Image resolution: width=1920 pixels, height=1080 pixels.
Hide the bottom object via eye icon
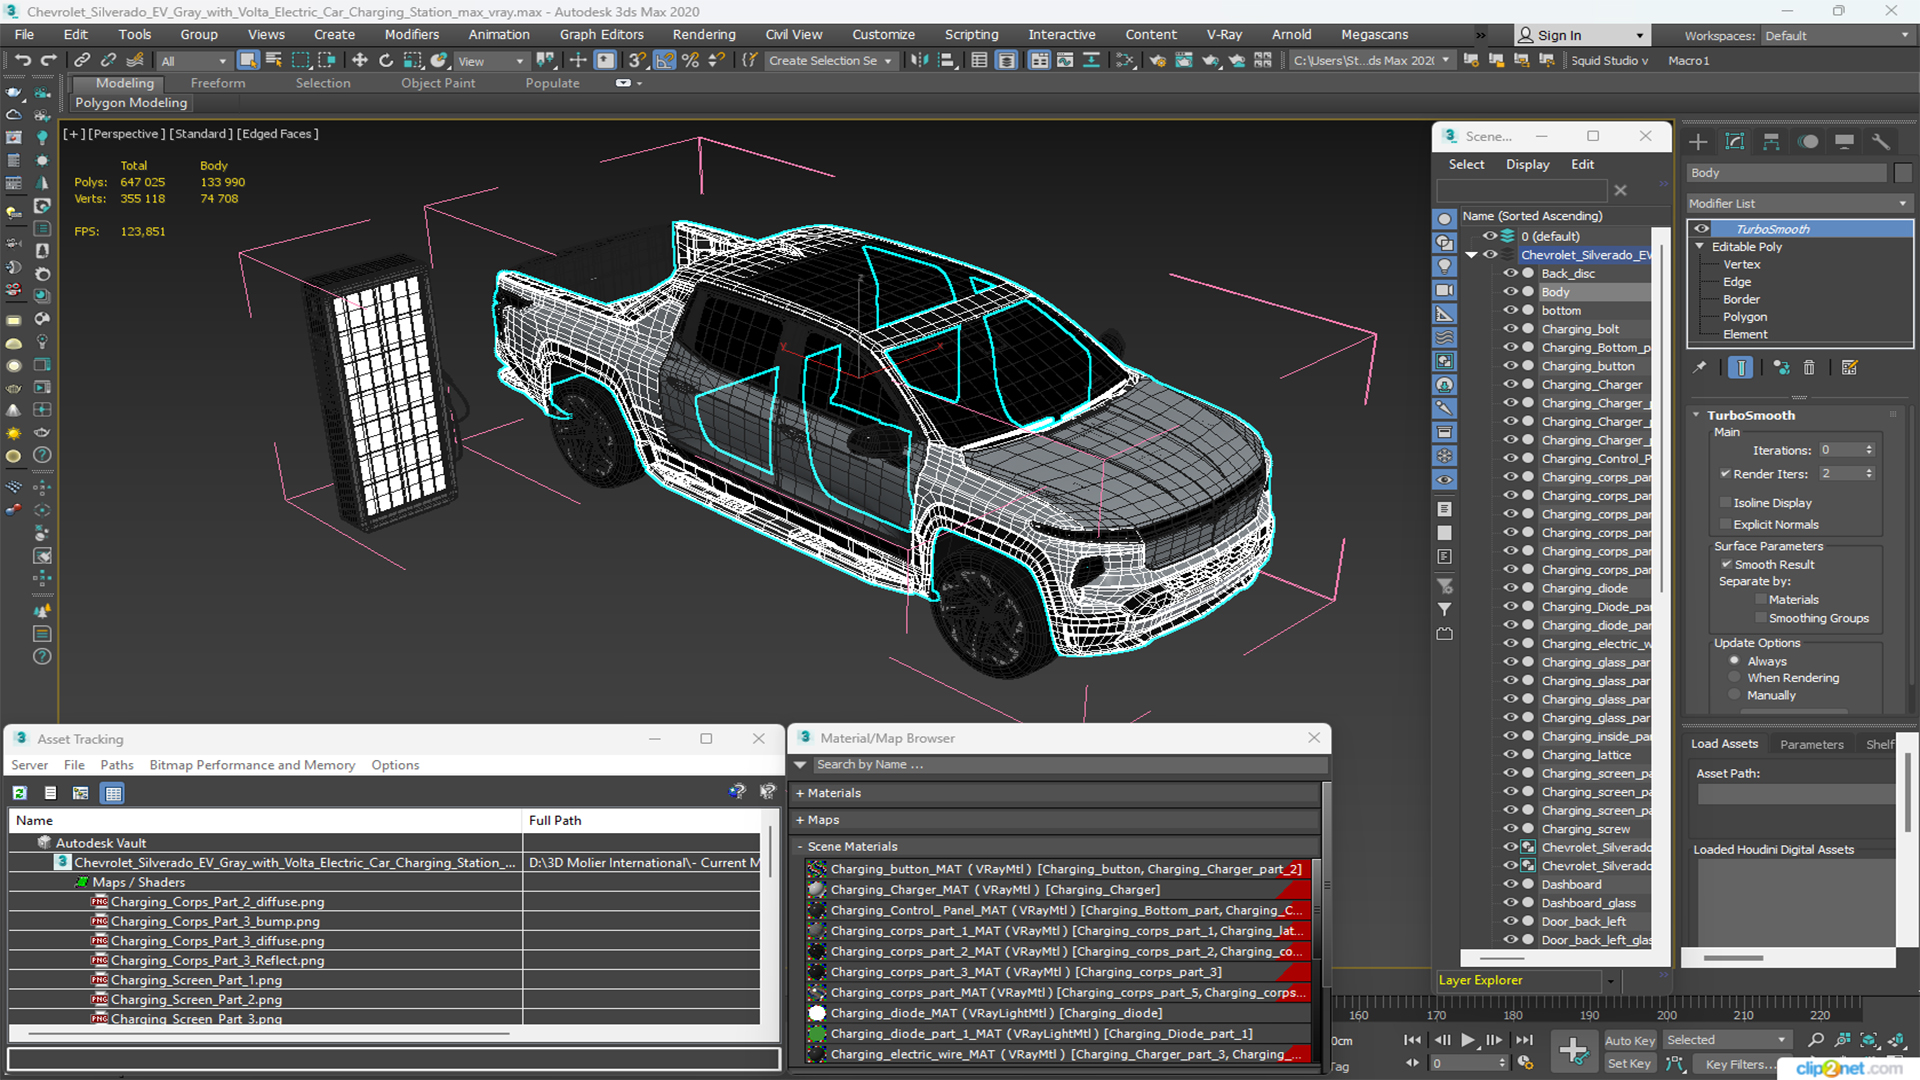1510,310
